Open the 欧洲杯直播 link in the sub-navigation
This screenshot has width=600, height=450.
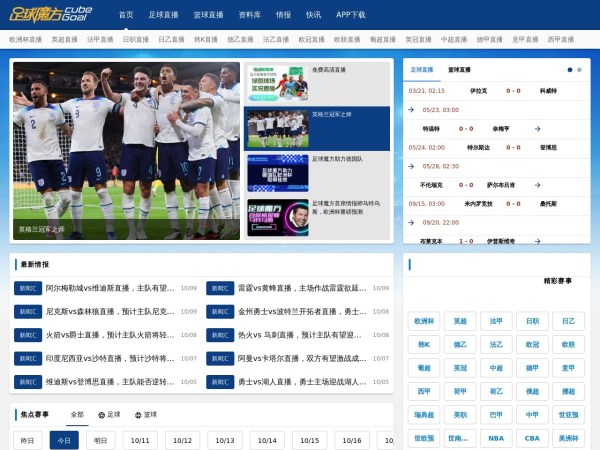[26, 40]
